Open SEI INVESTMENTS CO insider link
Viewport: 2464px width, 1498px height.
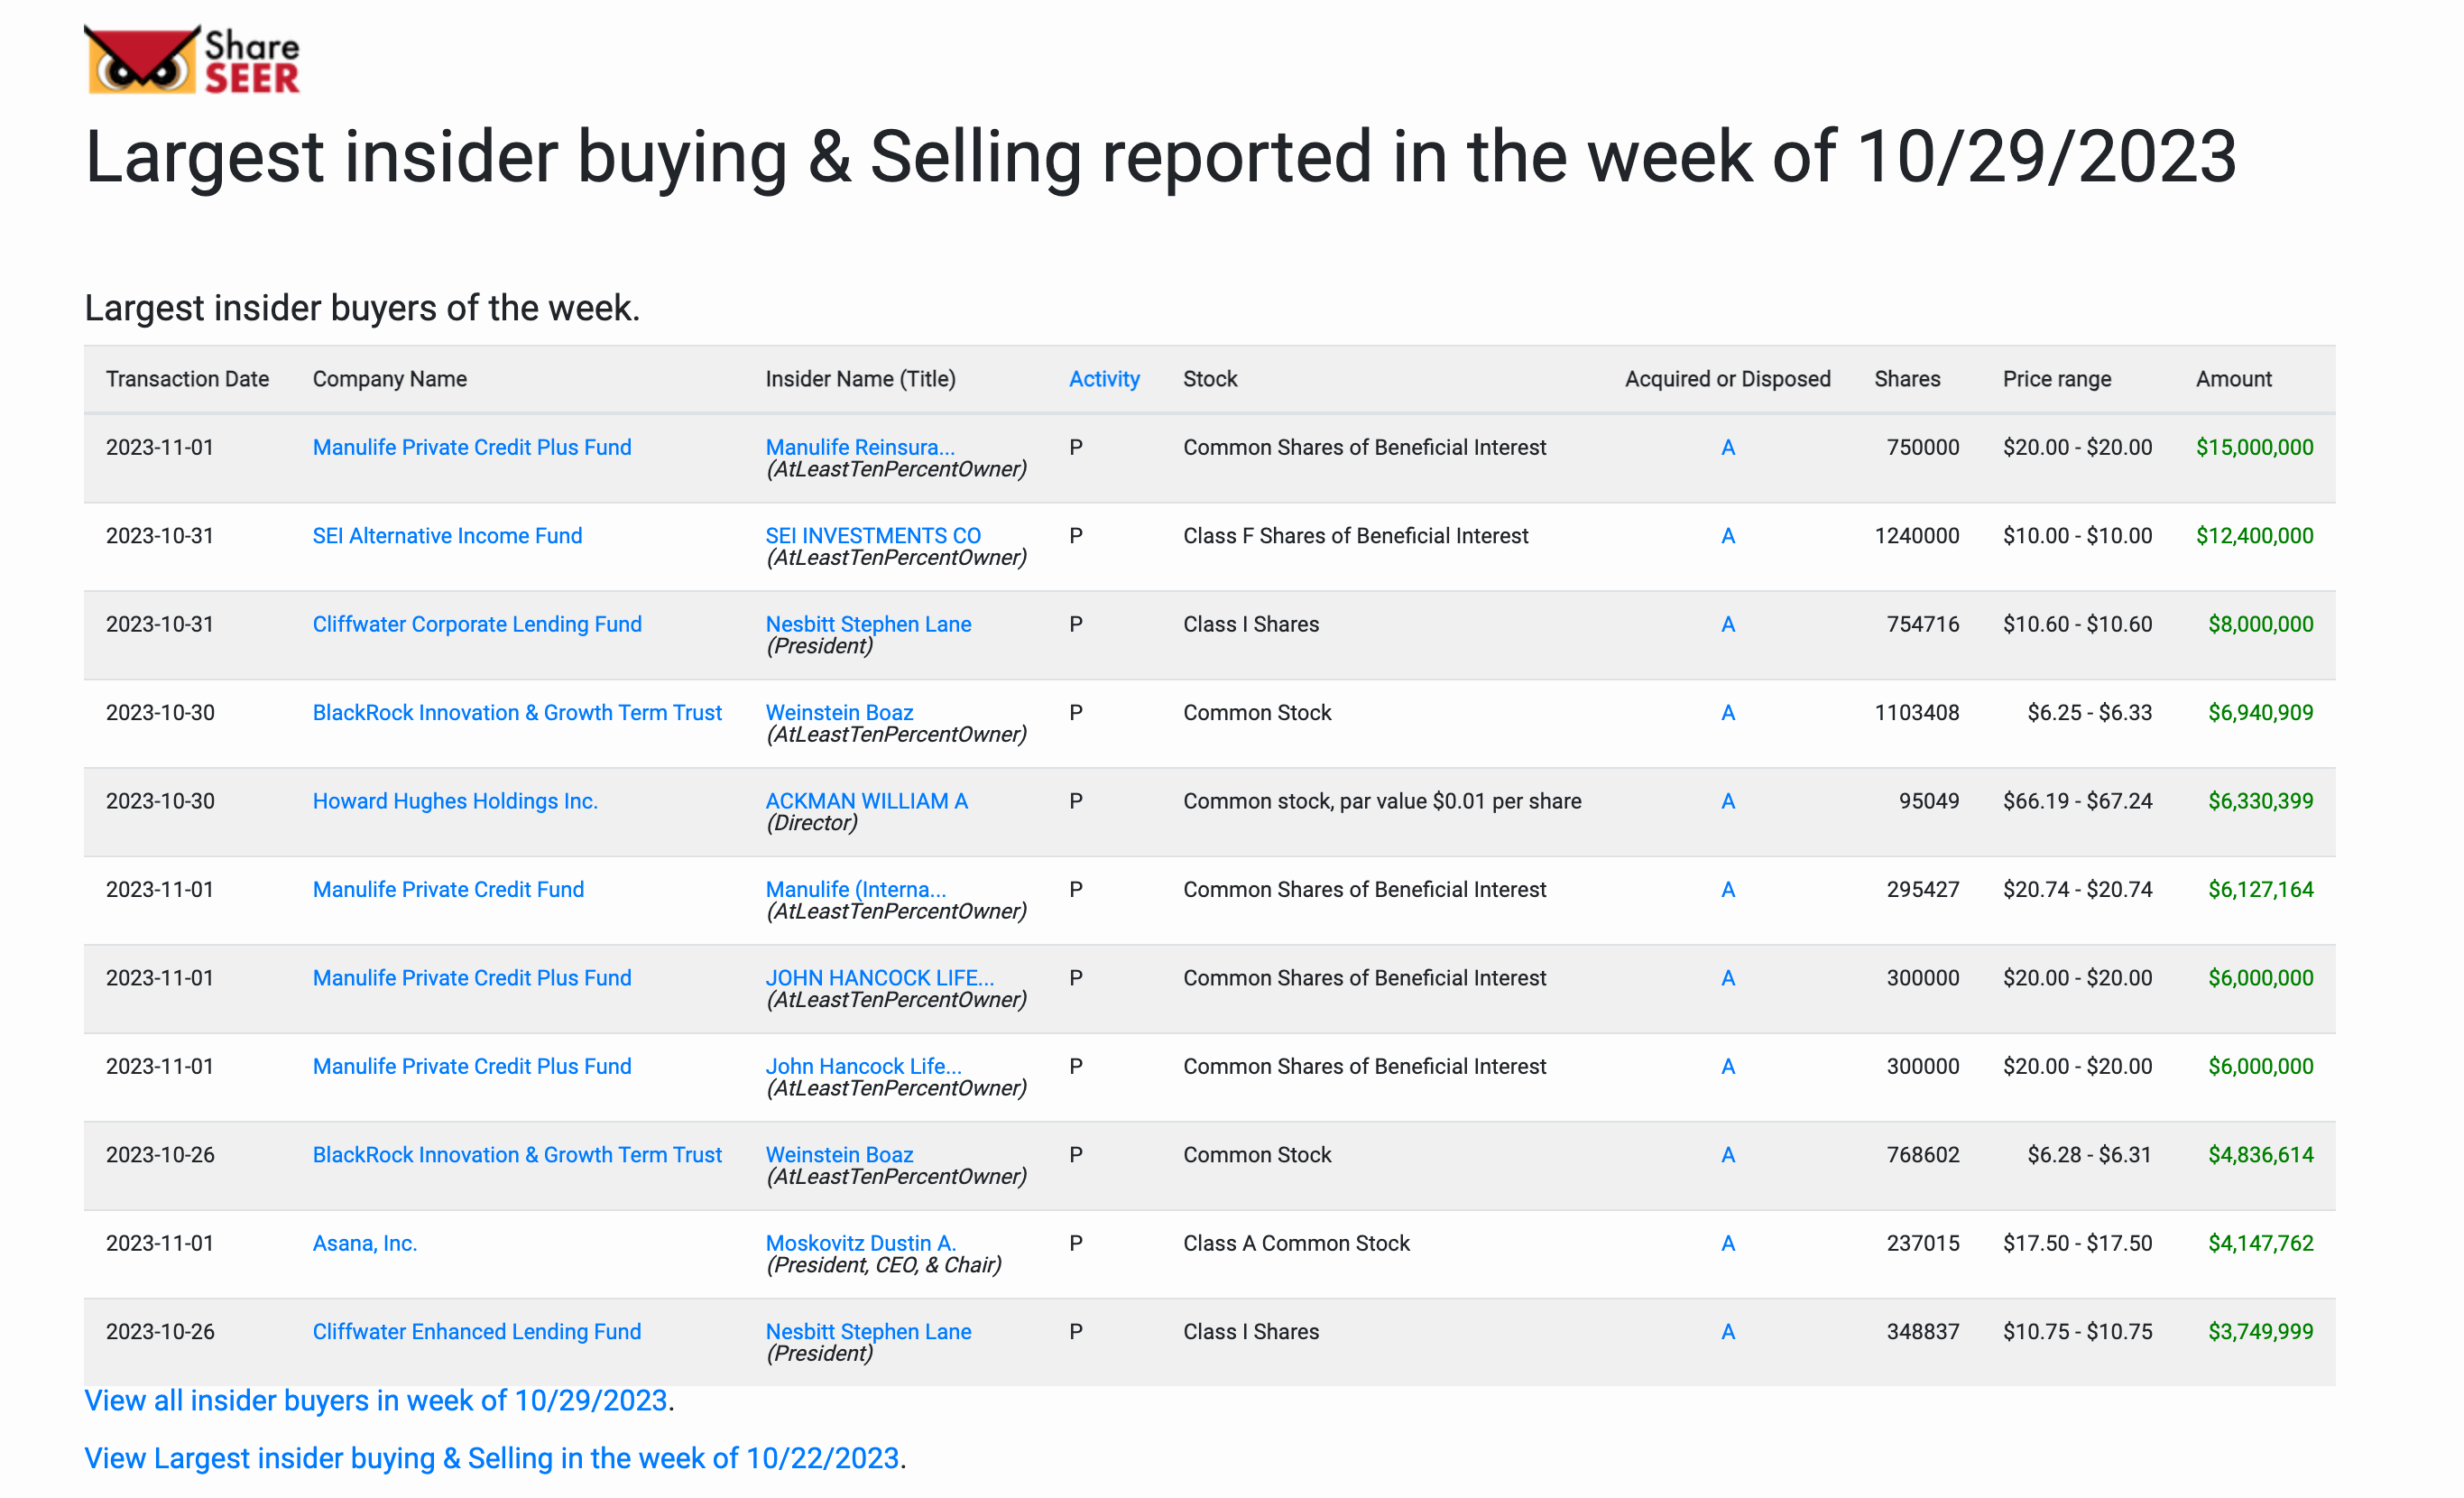point(873,536)
